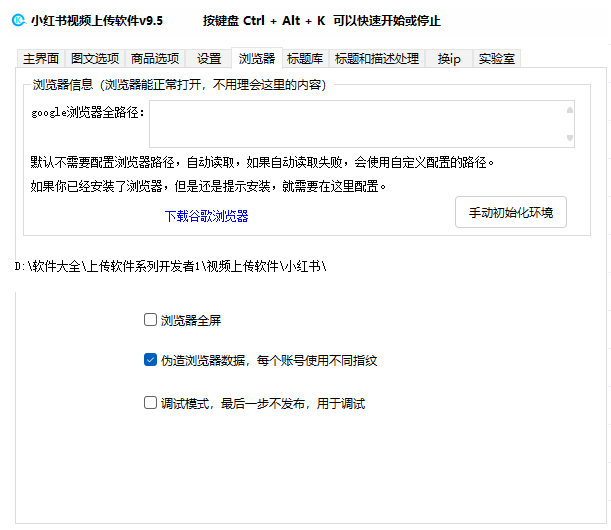Click scroll down arrow of path box
This screenshot has width=611, height=530.
point(570,138)
